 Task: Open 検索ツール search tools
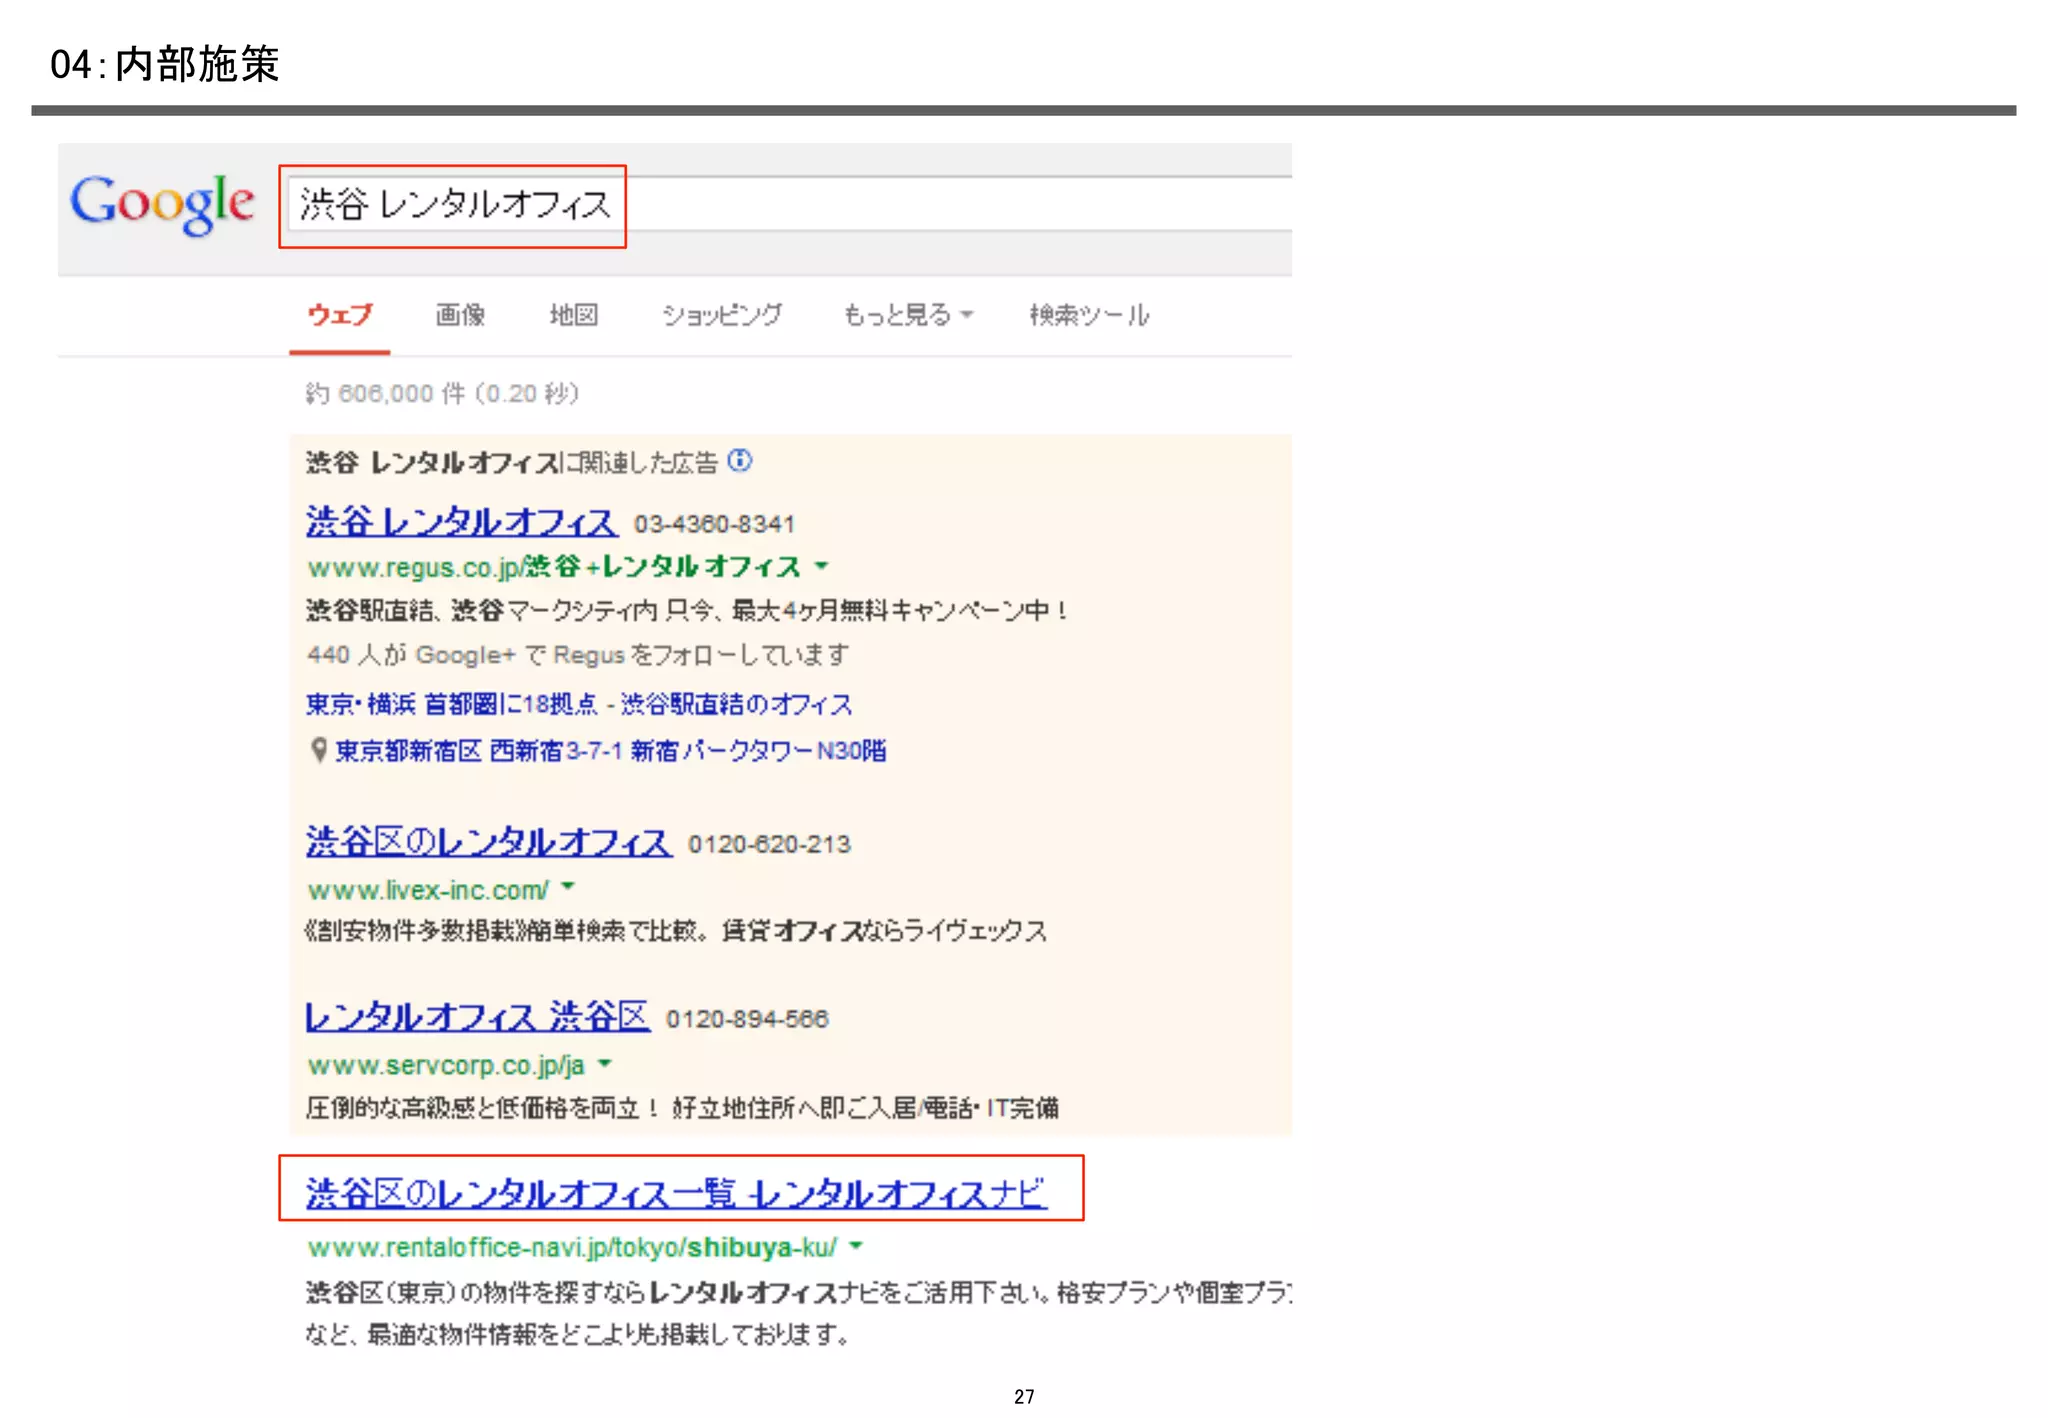(x=1089, y=316)
